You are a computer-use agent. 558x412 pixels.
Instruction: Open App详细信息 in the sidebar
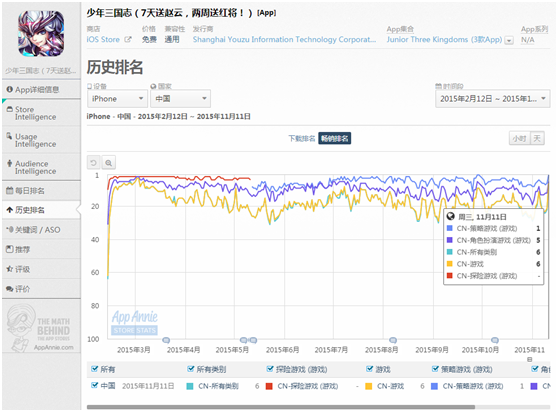click(41, 89)
